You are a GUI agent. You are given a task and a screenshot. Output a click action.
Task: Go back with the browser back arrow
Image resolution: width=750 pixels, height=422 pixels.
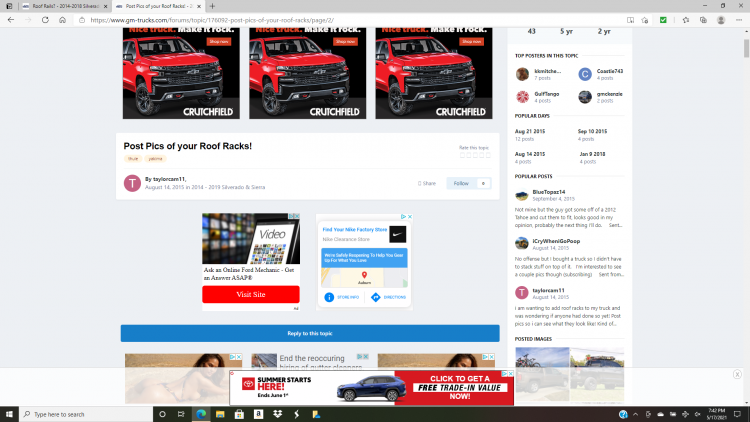[x=11, y=20]
